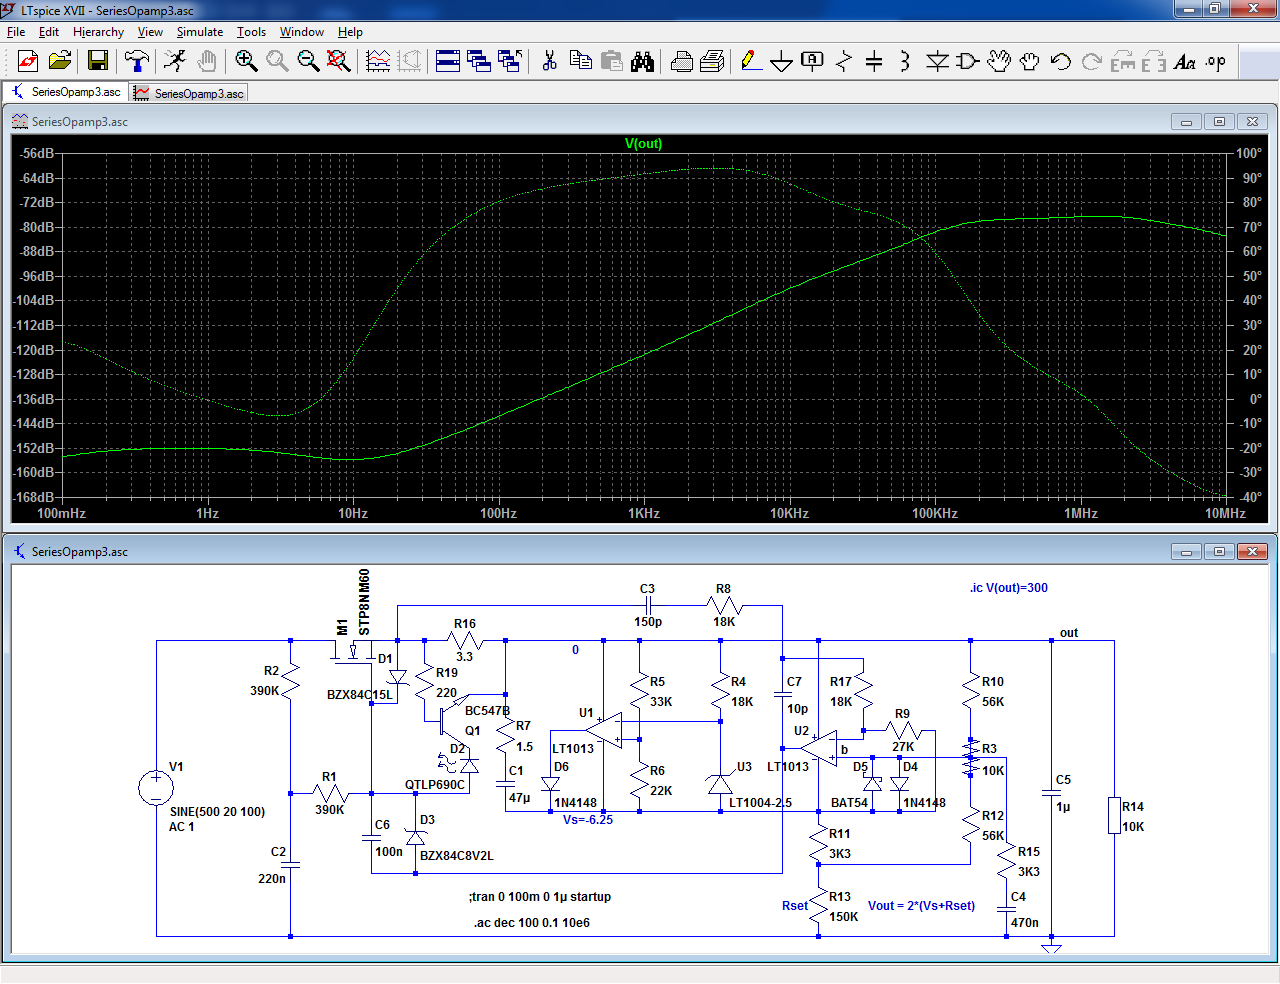Open the View menu

click(150, 32)
